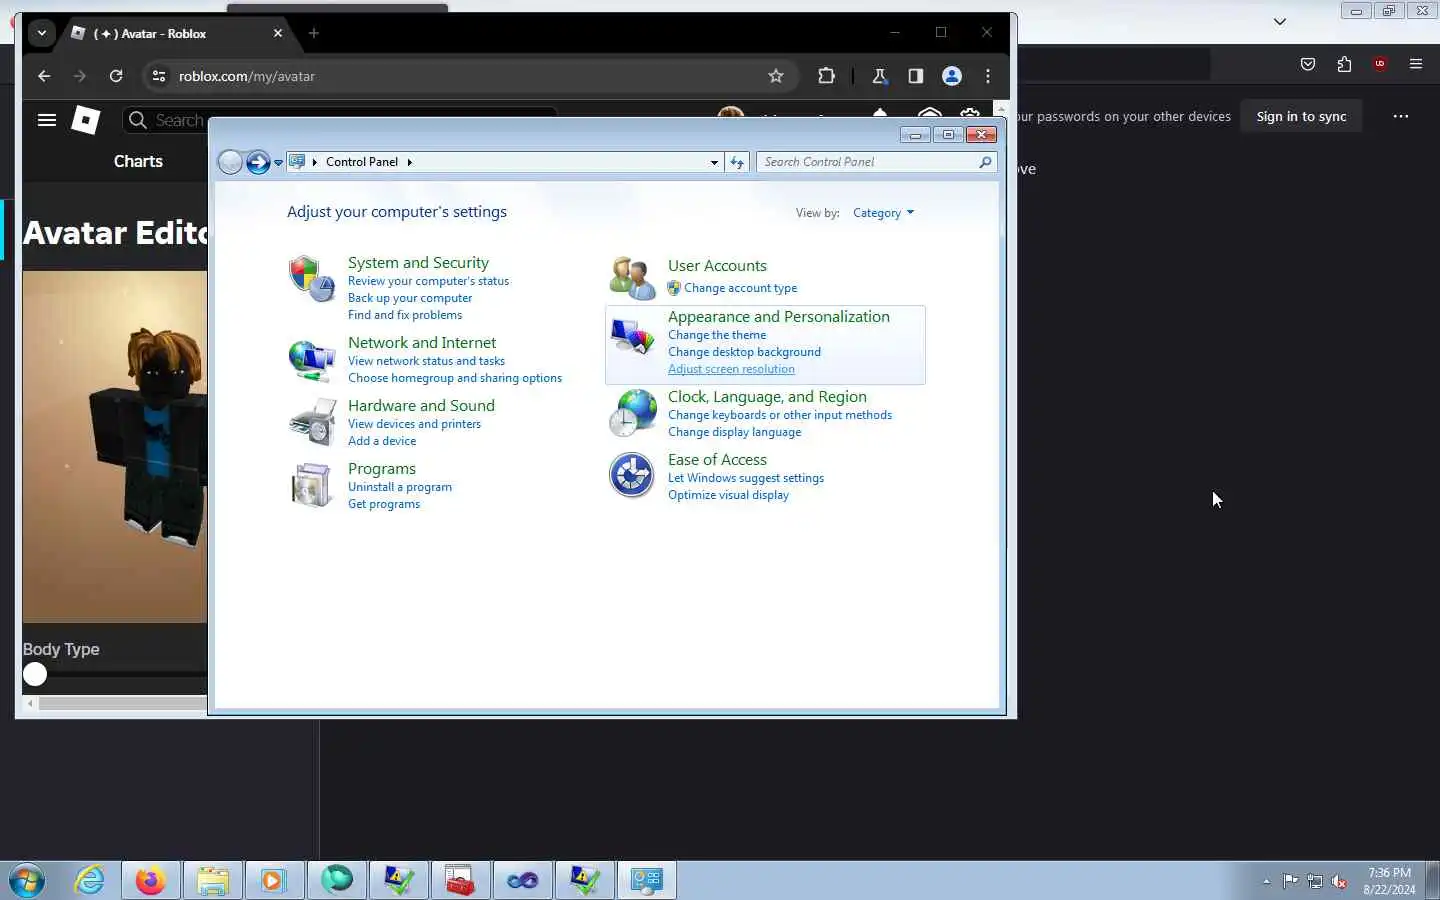Close the Avatar - Roblox tab
The width and height of the screenshot is (1440, 900).
click(x=278, y=33)
